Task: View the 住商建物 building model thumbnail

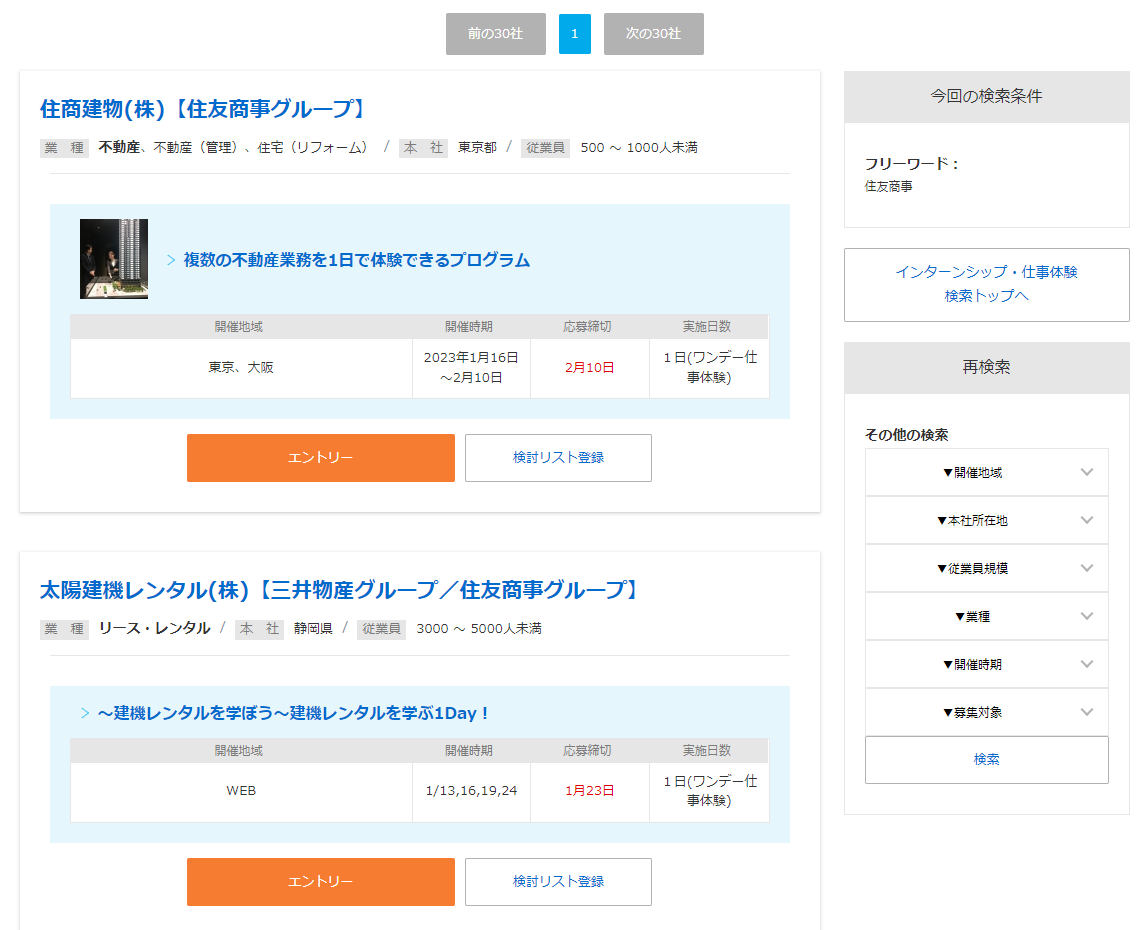Action: [x=113, y=259]
